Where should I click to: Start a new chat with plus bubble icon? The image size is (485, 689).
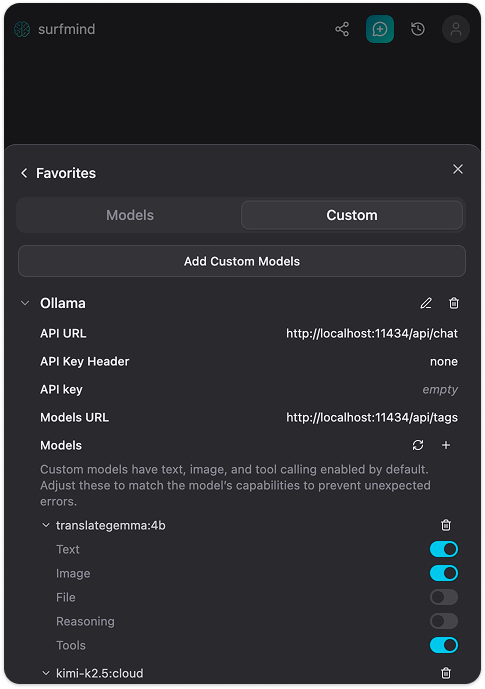point(380,29)
